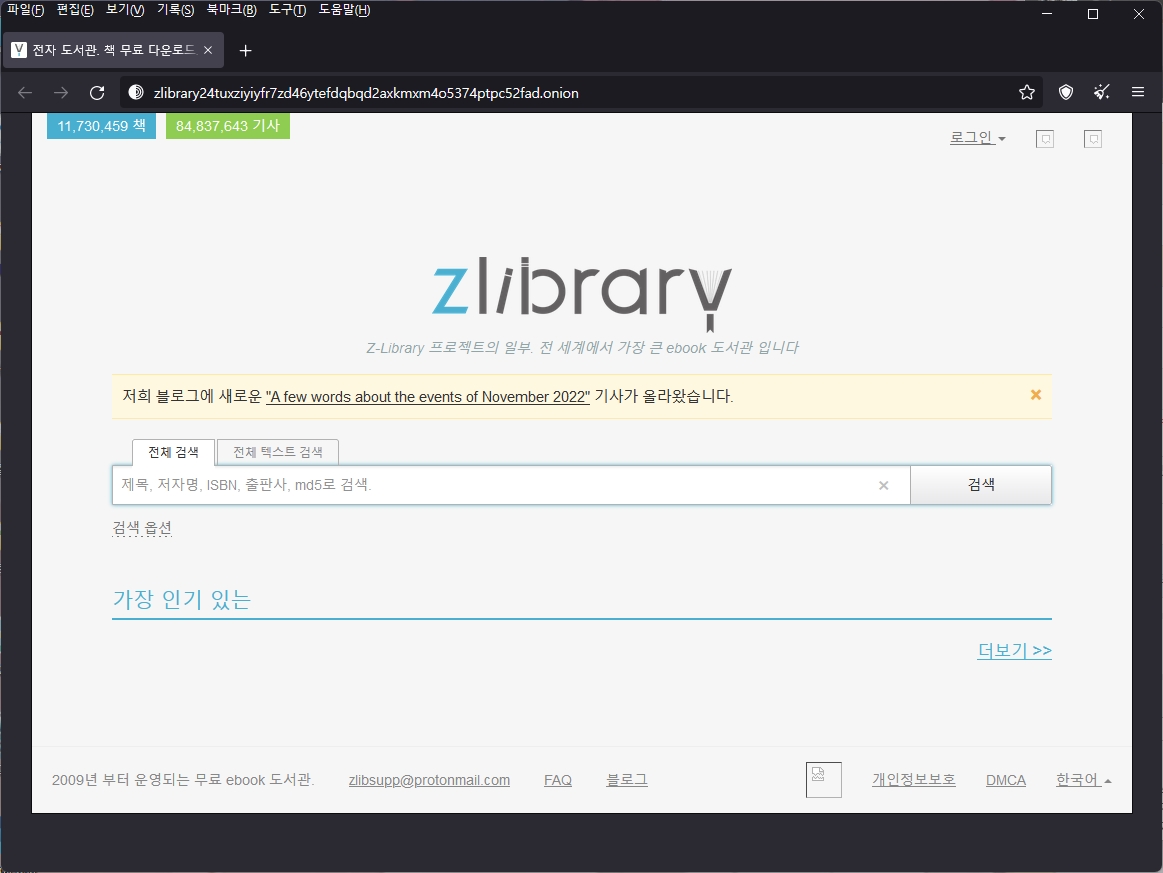Open the 개인정보보호 privacy link
Screen dimensions: 1163x873
pyautogui.click(x=914, y=780)
